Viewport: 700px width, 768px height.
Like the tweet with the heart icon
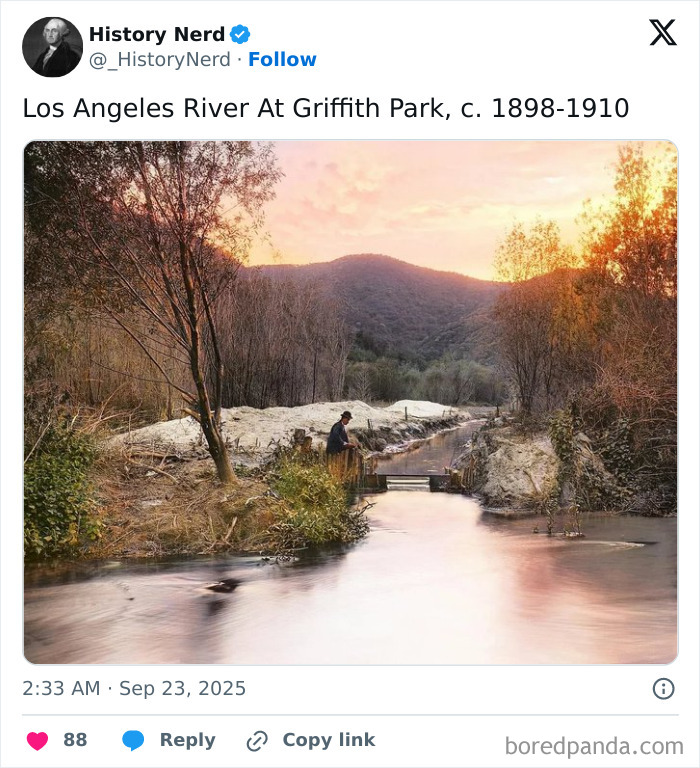click(x=37, y=740)
